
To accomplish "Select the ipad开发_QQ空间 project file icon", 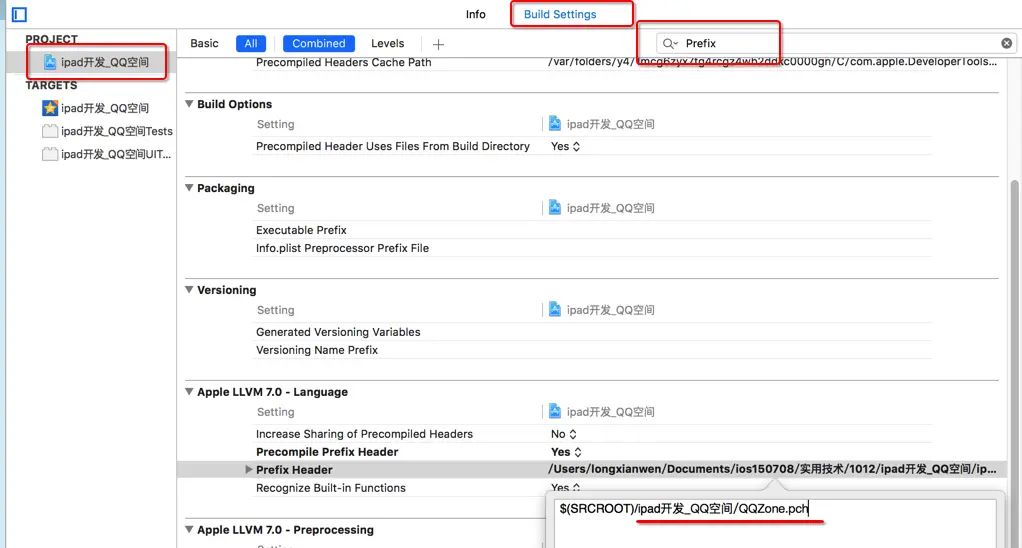I will coord(50,62).
